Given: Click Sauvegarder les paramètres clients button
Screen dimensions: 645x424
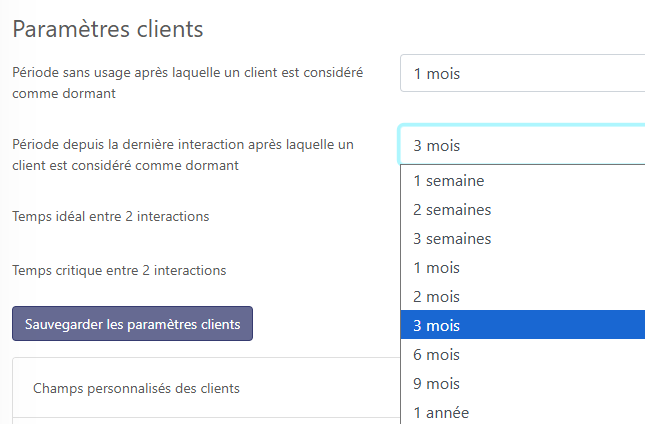Looking at the screenshot, I should click(132, 324).
